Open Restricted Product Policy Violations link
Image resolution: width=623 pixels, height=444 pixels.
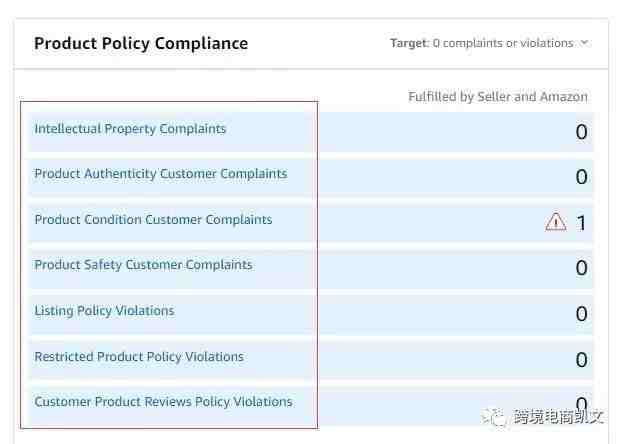point(139,357)
